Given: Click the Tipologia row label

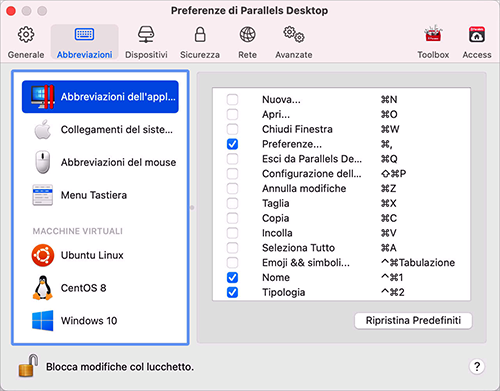Looking at the screenshot, I should pyautogui.click(x=283, y=292).
